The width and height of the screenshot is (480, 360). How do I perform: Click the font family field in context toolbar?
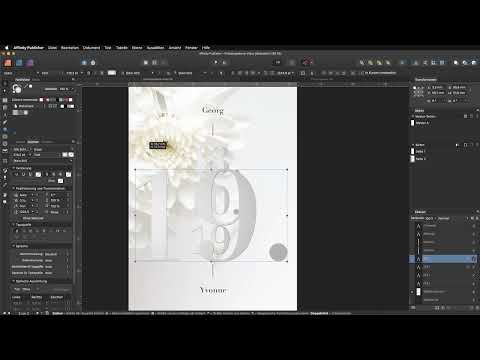click(21, 73)
